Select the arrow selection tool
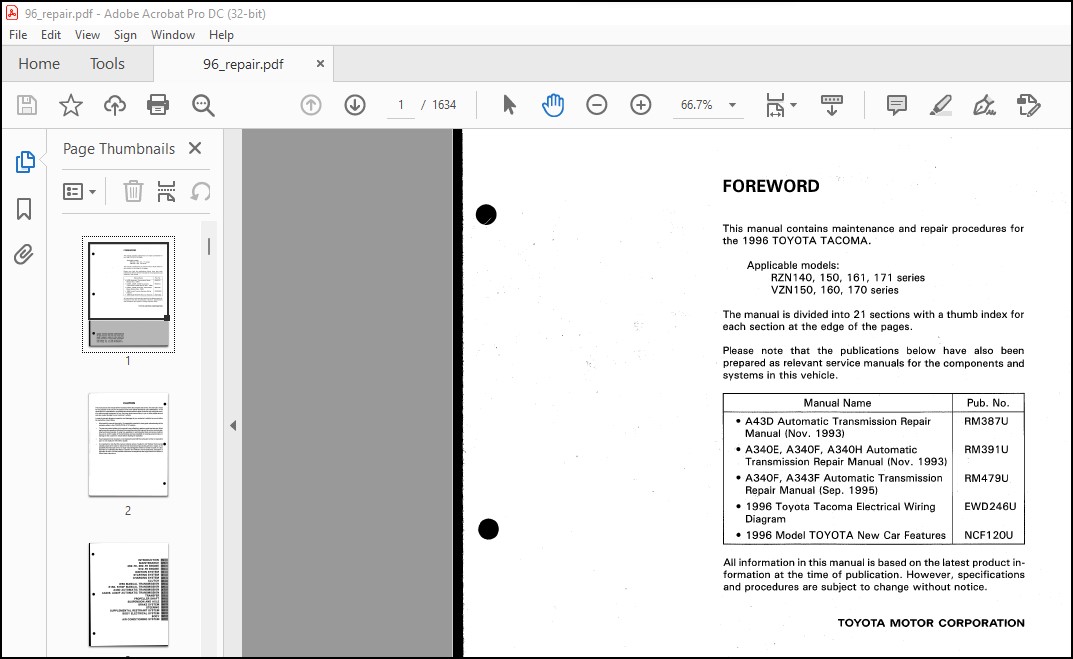Image resolution: width=1073 pixels, height=659 pixels. [509, 105]
